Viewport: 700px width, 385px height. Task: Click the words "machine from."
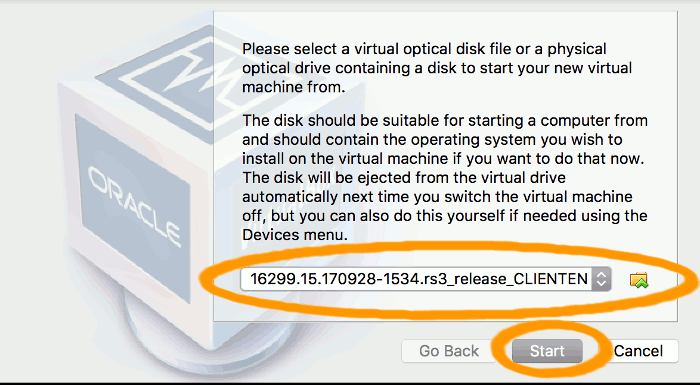tap(294, 87)
